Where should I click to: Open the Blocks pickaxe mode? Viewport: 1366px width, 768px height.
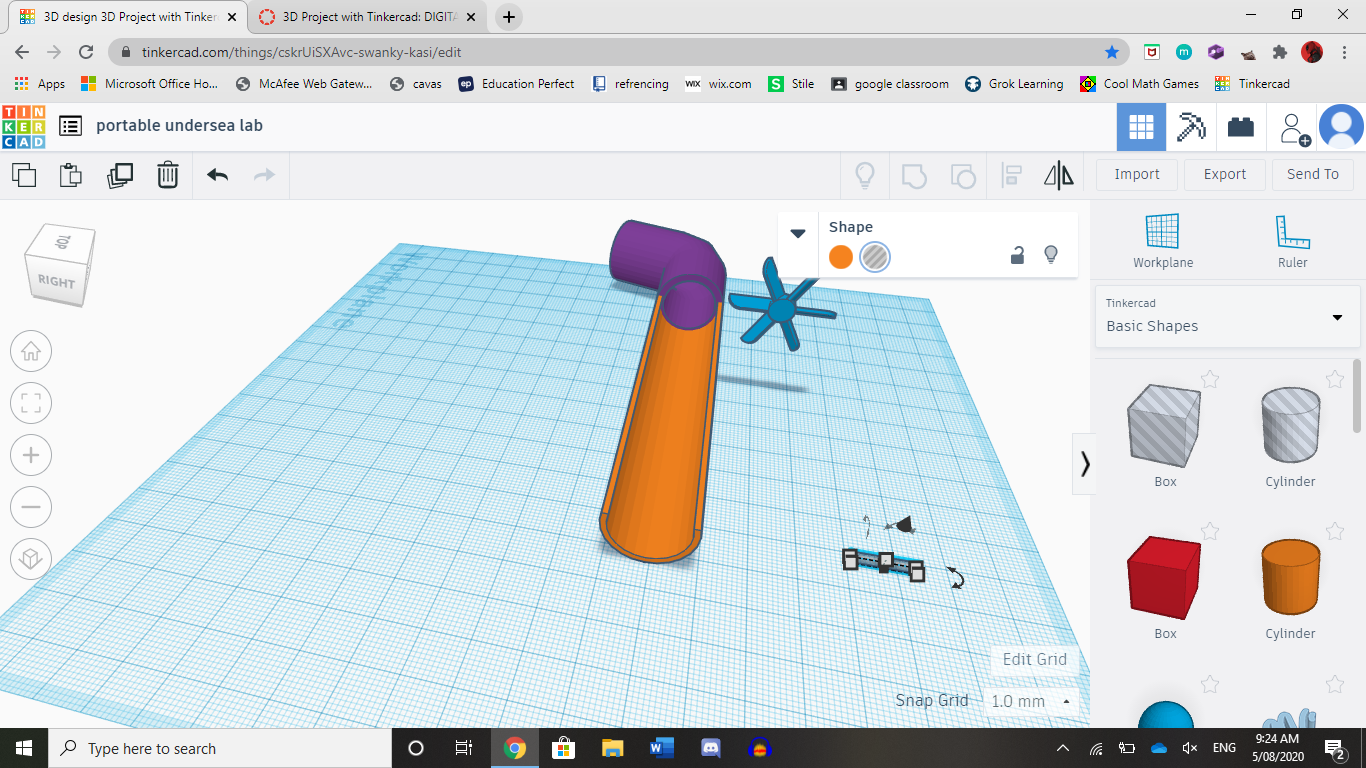pyautogui.click(x=1191, y=127)
